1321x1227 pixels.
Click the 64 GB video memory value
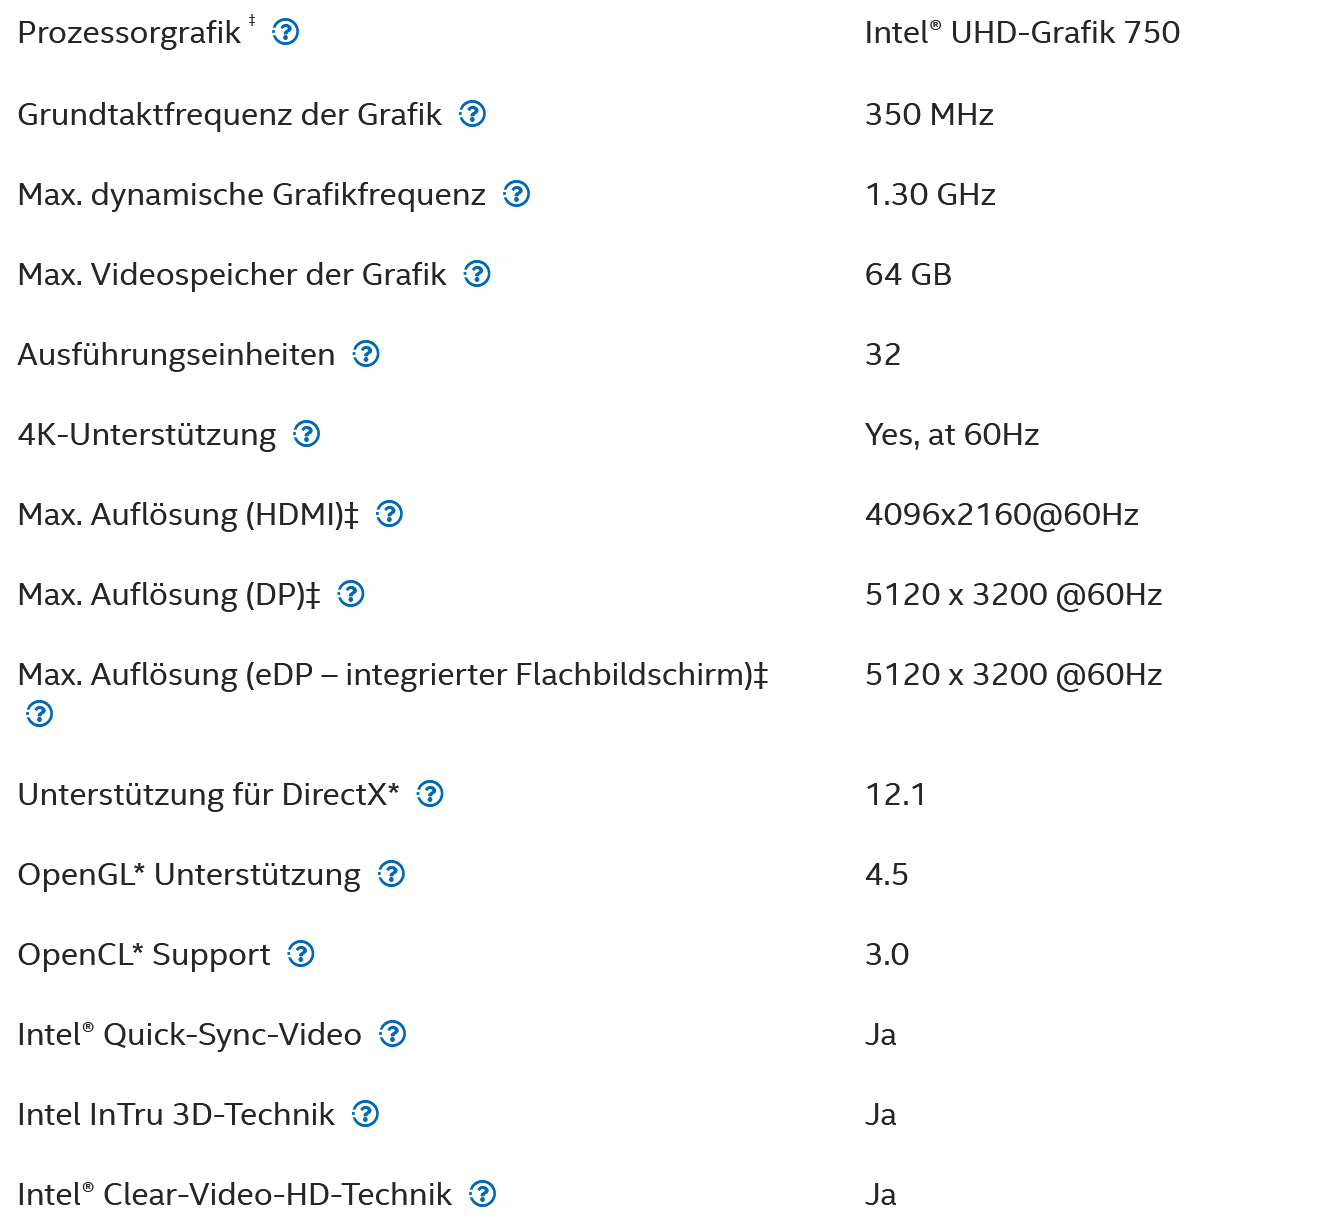pos(908,274)
